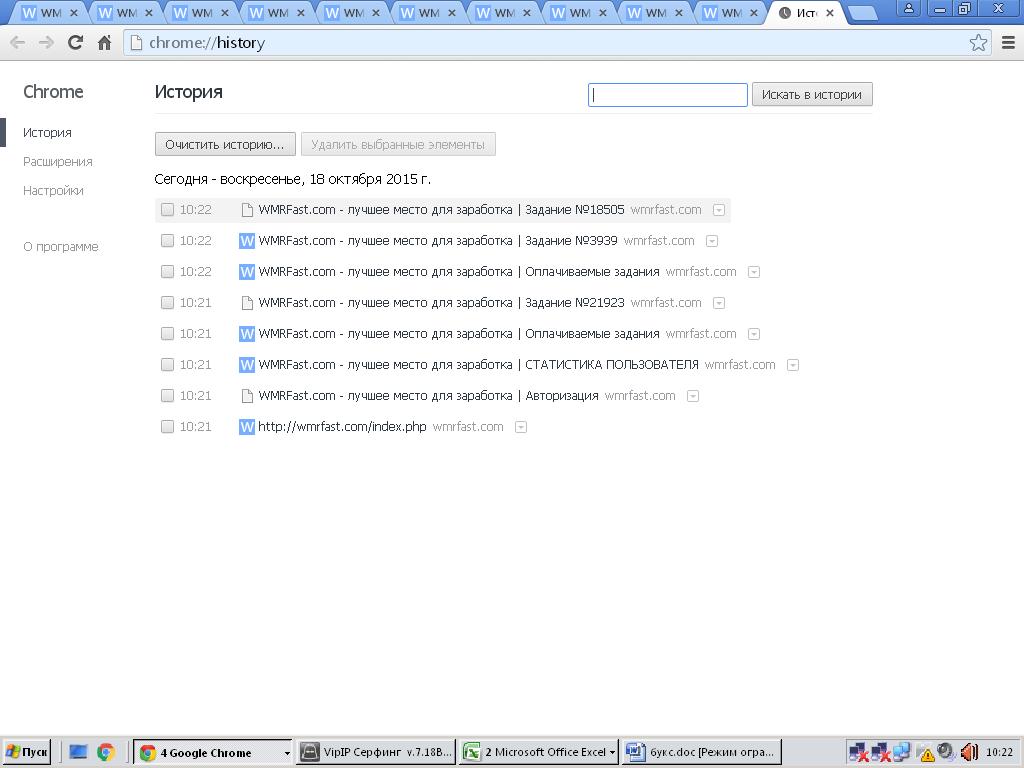1024x768 pixels.
Task: Switch to букс.doc Word taskbar window
Action: [x=701, y=752]
